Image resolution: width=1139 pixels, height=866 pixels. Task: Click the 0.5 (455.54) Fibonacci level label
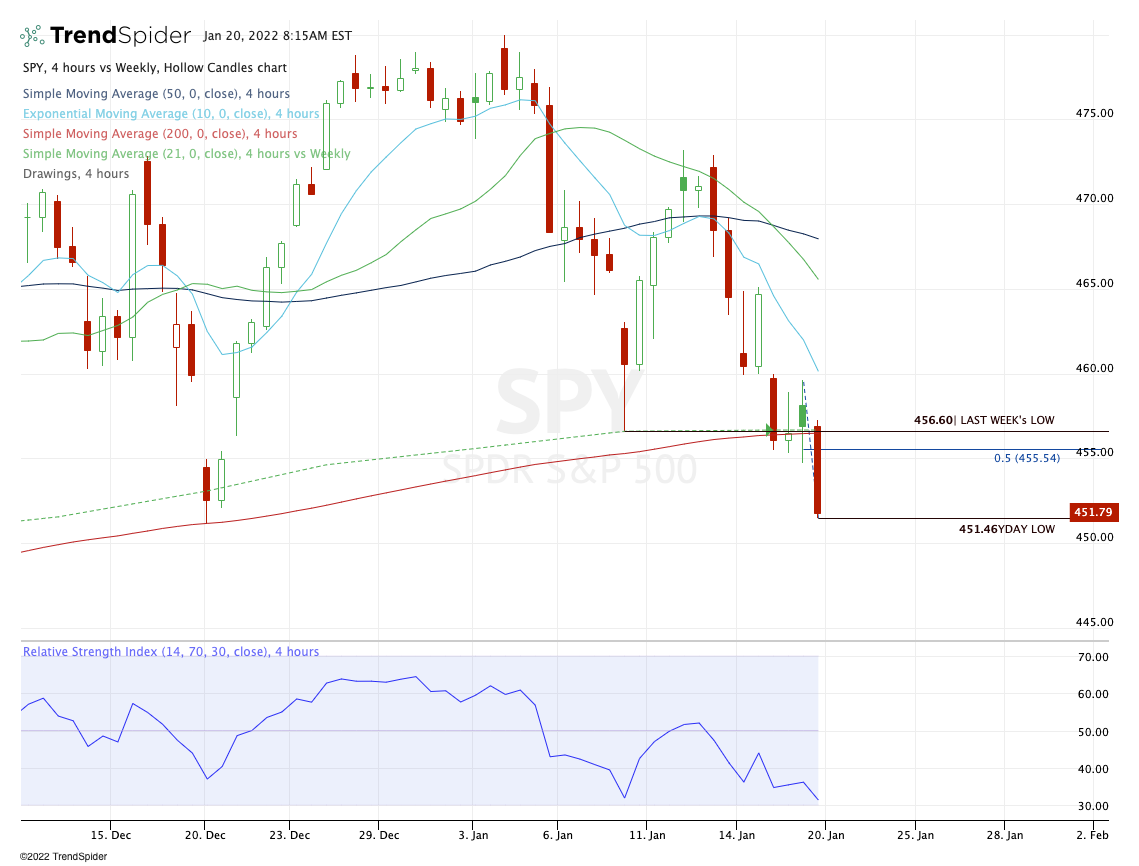coord(1026,458)
